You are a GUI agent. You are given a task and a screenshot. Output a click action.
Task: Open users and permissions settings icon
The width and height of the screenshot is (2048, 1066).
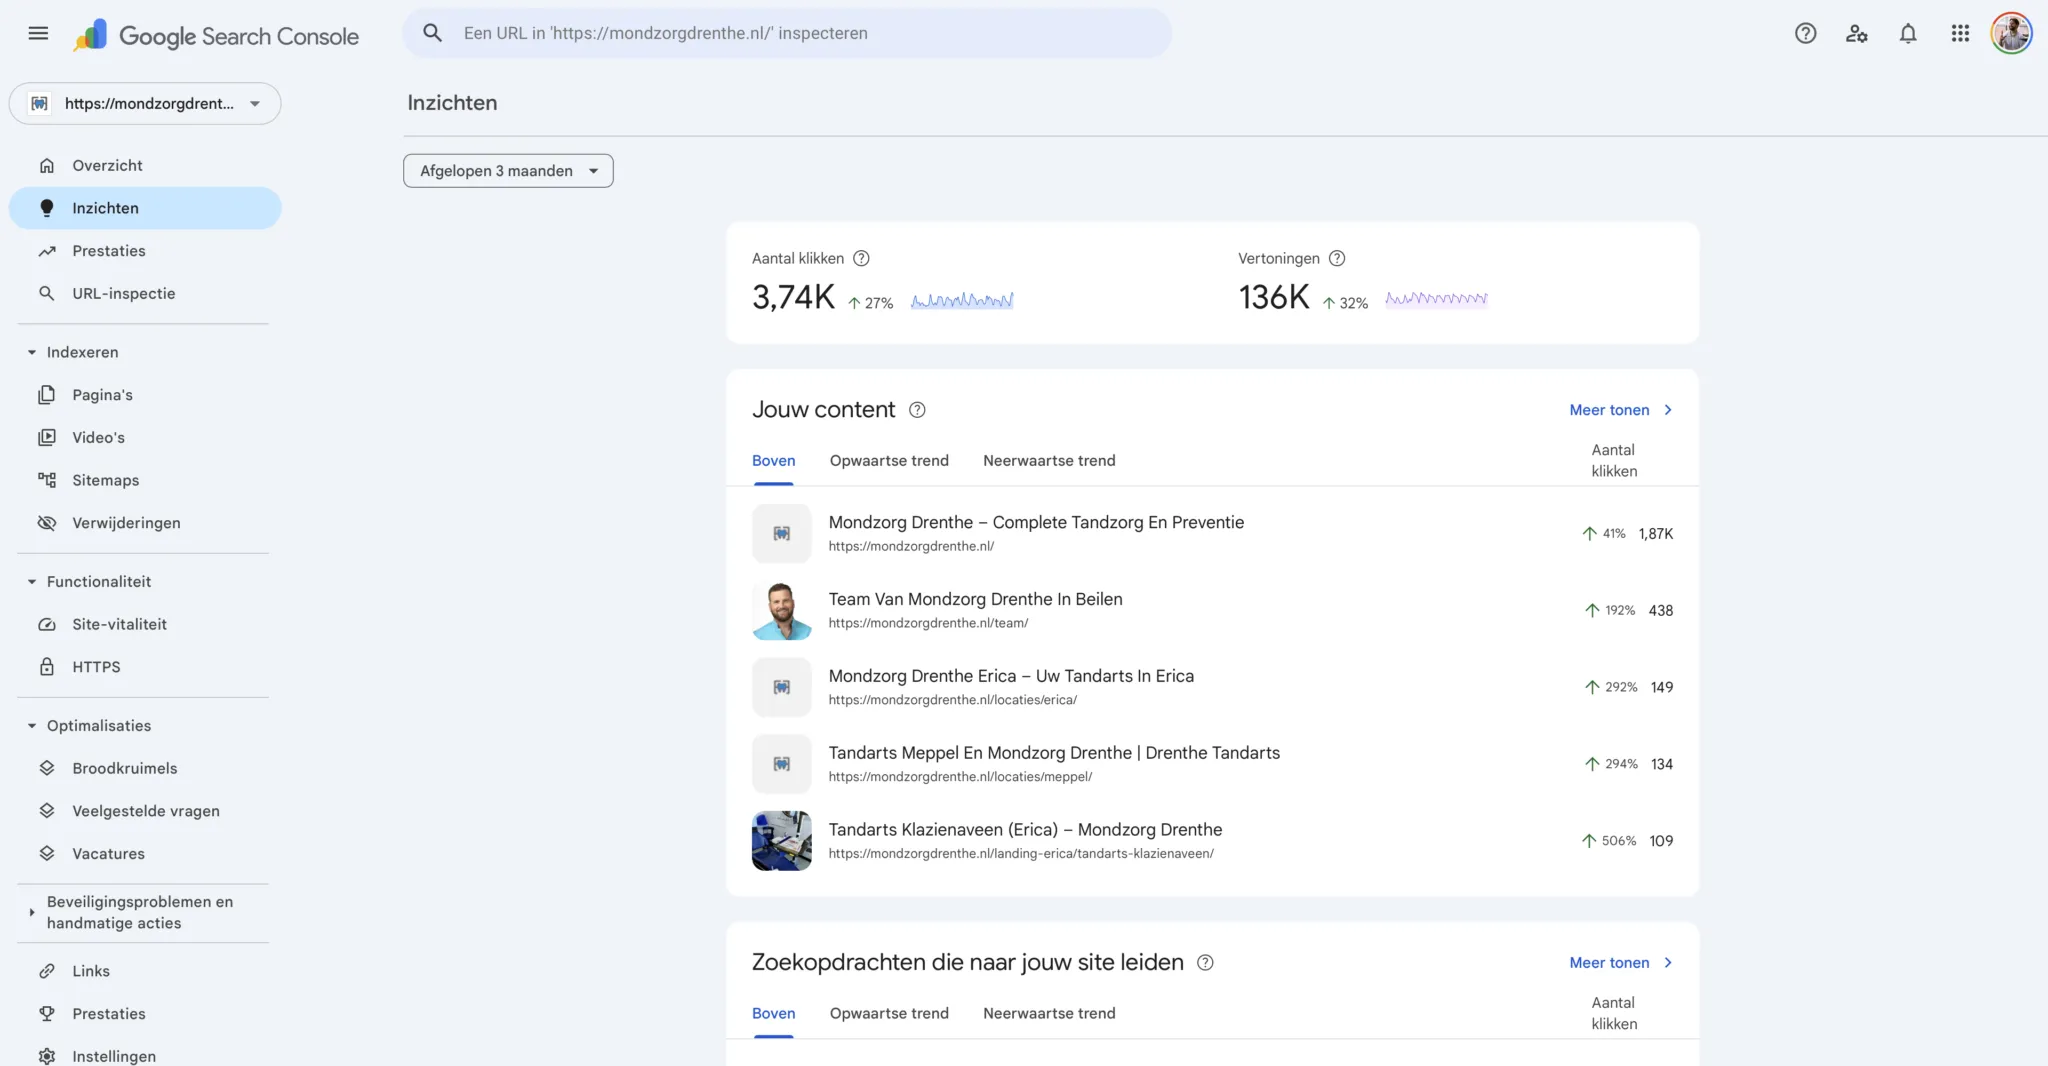click(1857, 34)
